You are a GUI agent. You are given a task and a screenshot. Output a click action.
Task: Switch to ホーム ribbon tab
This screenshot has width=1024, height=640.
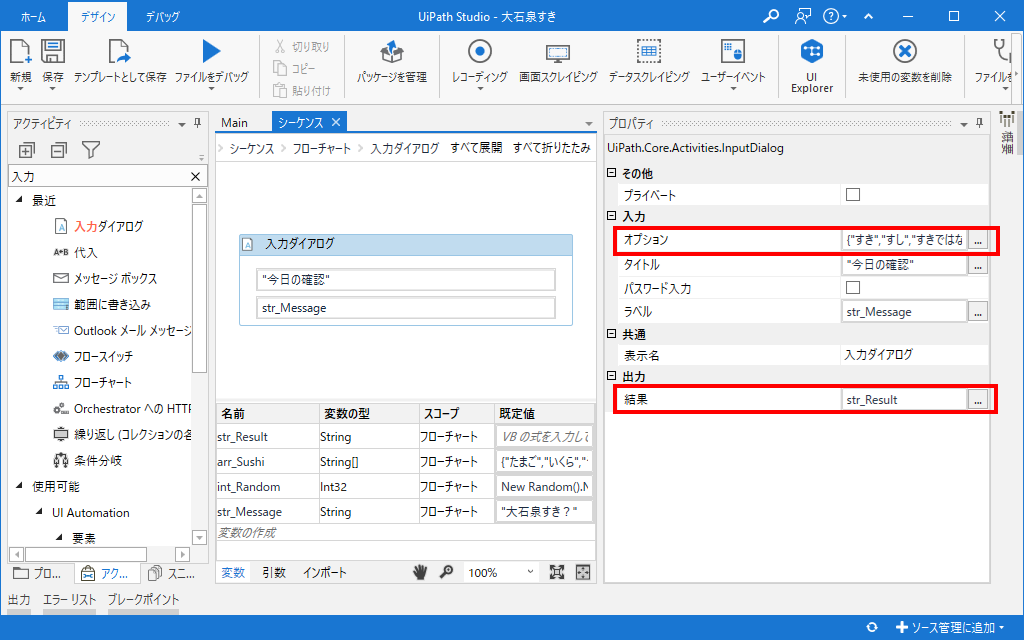33,16
